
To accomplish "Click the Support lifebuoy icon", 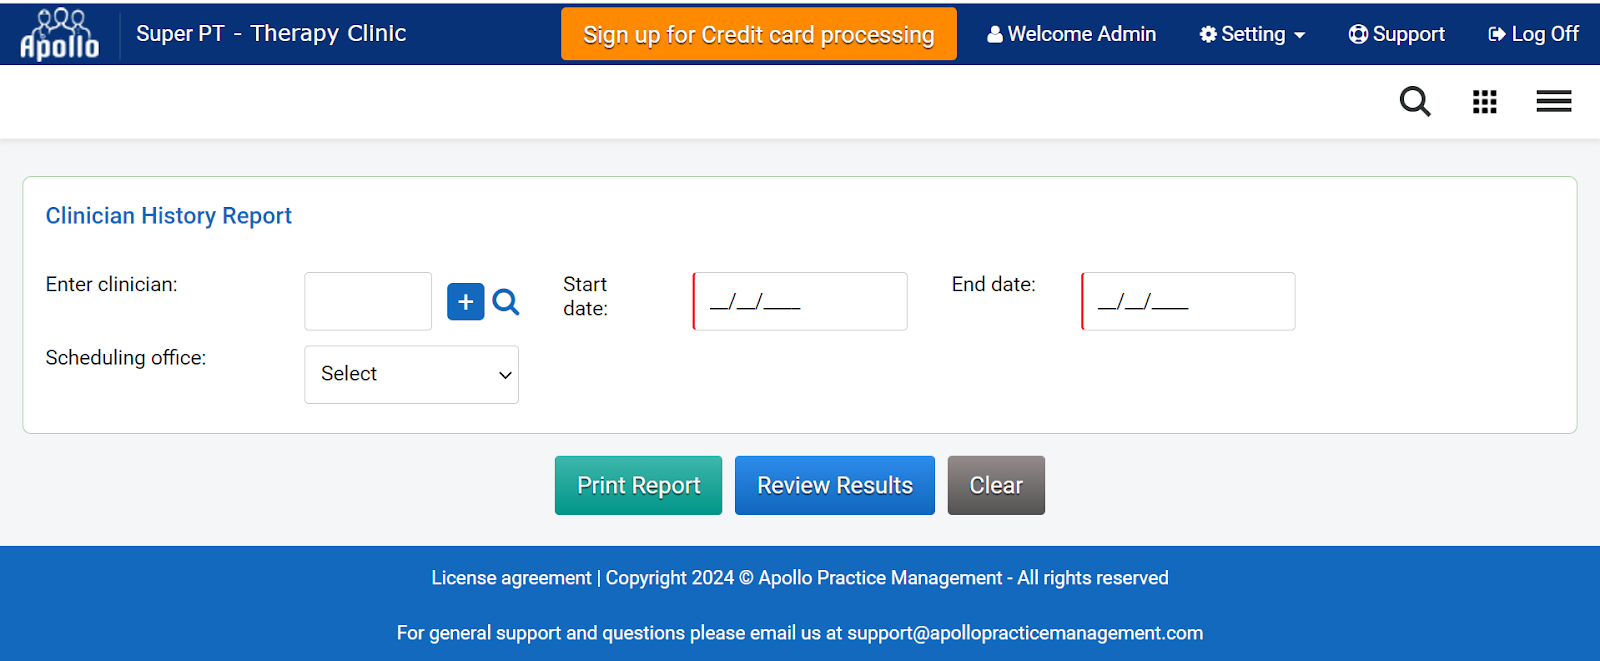I will 1358,34.
